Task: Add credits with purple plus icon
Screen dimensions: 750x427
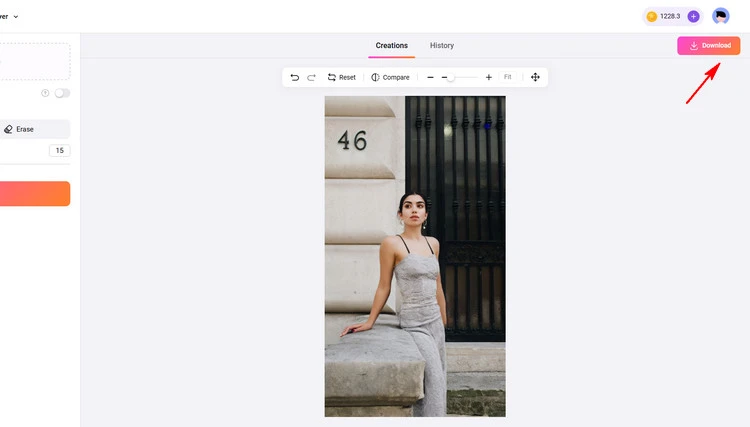Action: click(693, 16)
